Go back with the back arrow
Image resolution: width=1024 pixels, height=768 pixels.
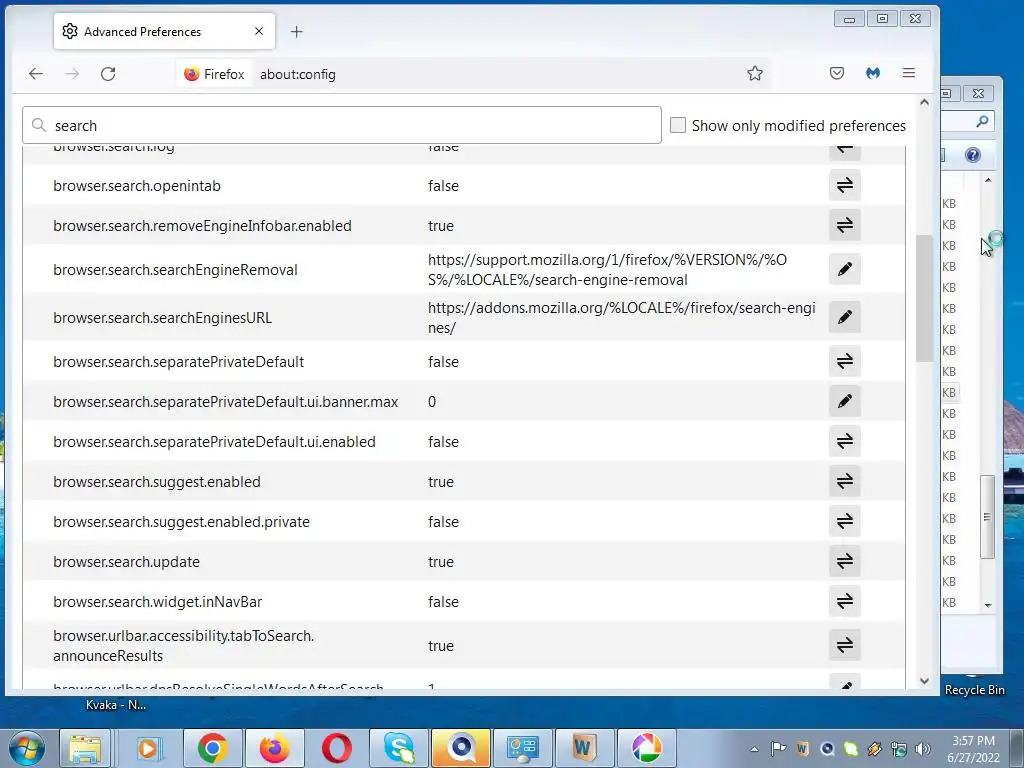[36, 74]
